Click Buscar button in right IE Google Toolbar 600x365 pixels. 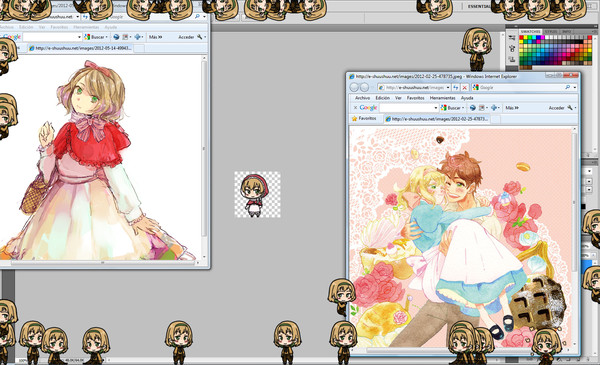pos(452,108)
